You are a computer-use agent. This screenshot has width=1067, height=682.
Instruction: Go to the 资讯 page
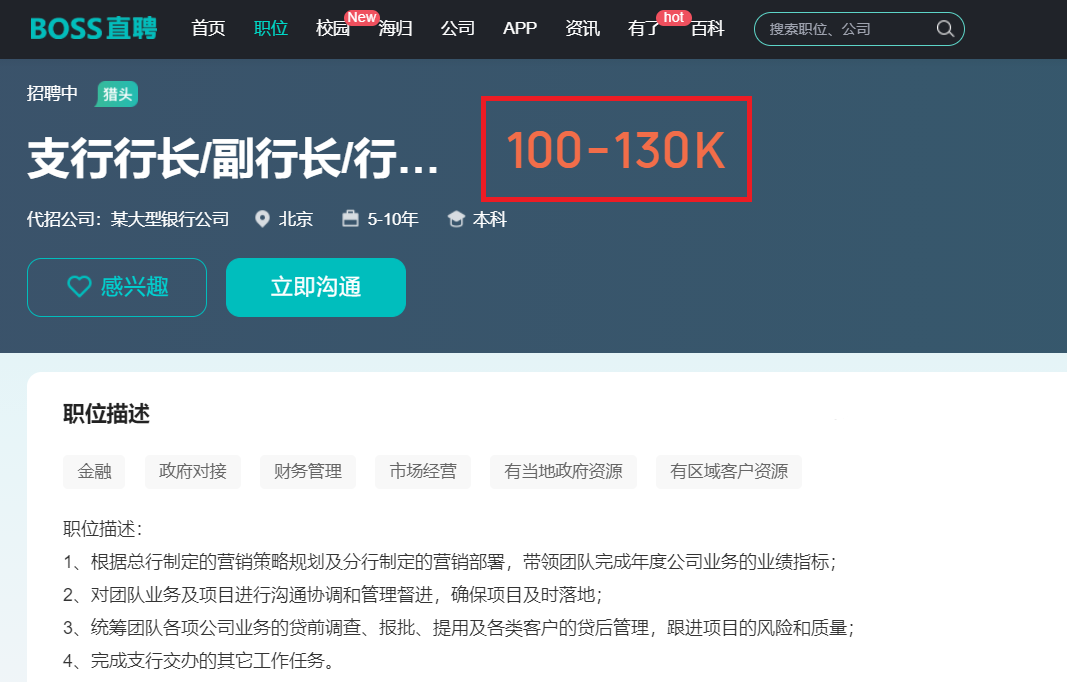tap(582, 28)
